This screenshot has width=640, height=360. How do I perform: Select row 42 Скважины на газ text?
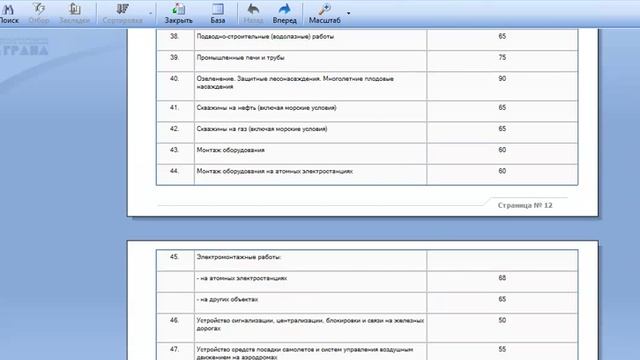[262, 129]
